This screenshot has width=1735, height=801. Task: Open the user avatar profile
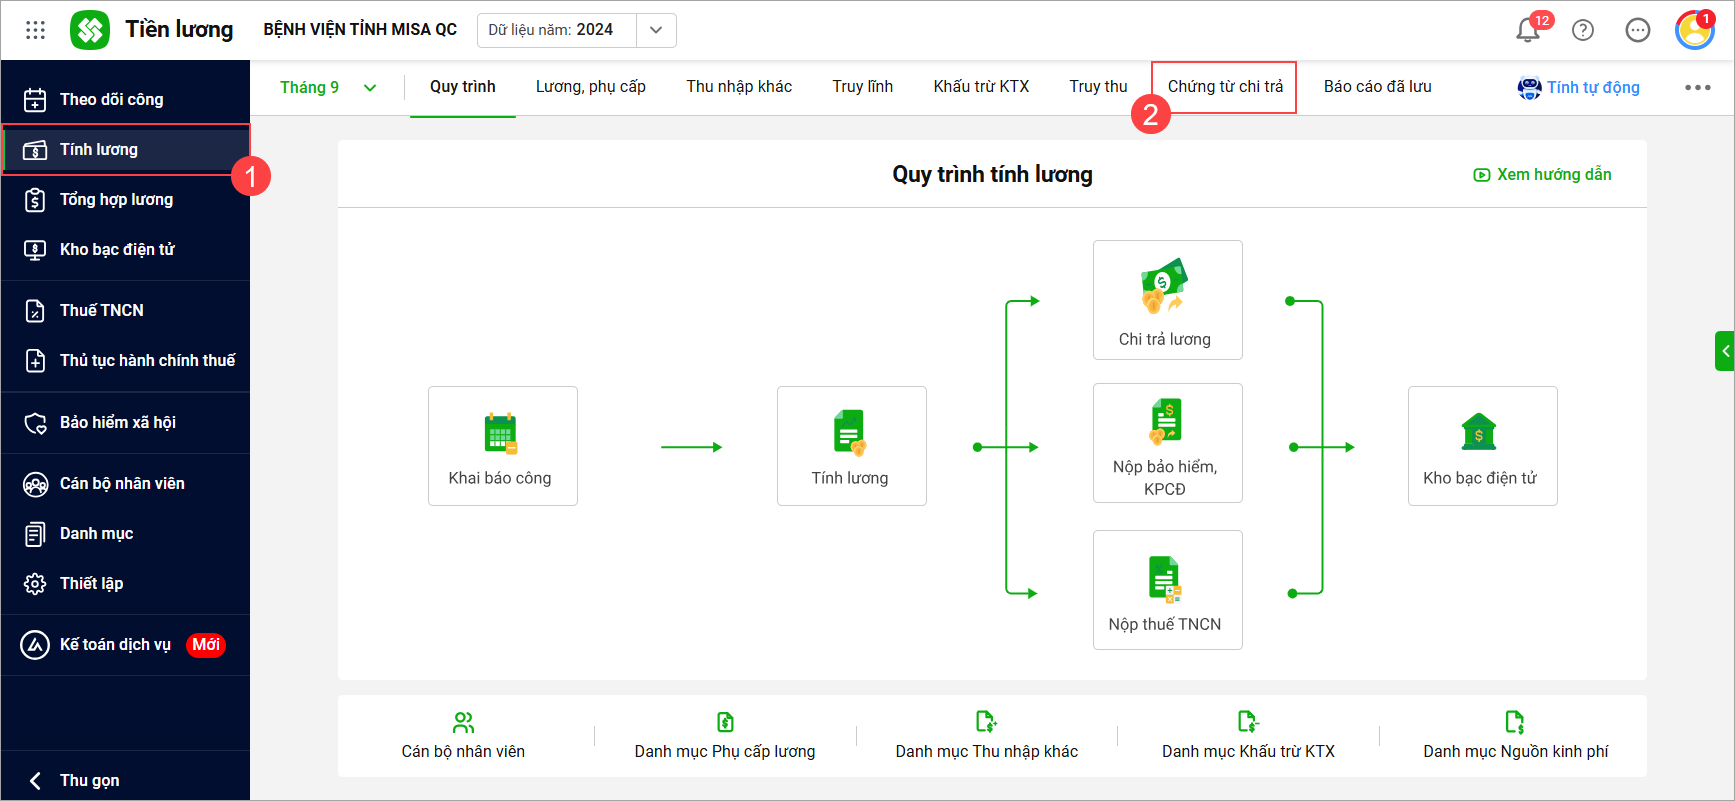pos(1695,30)
